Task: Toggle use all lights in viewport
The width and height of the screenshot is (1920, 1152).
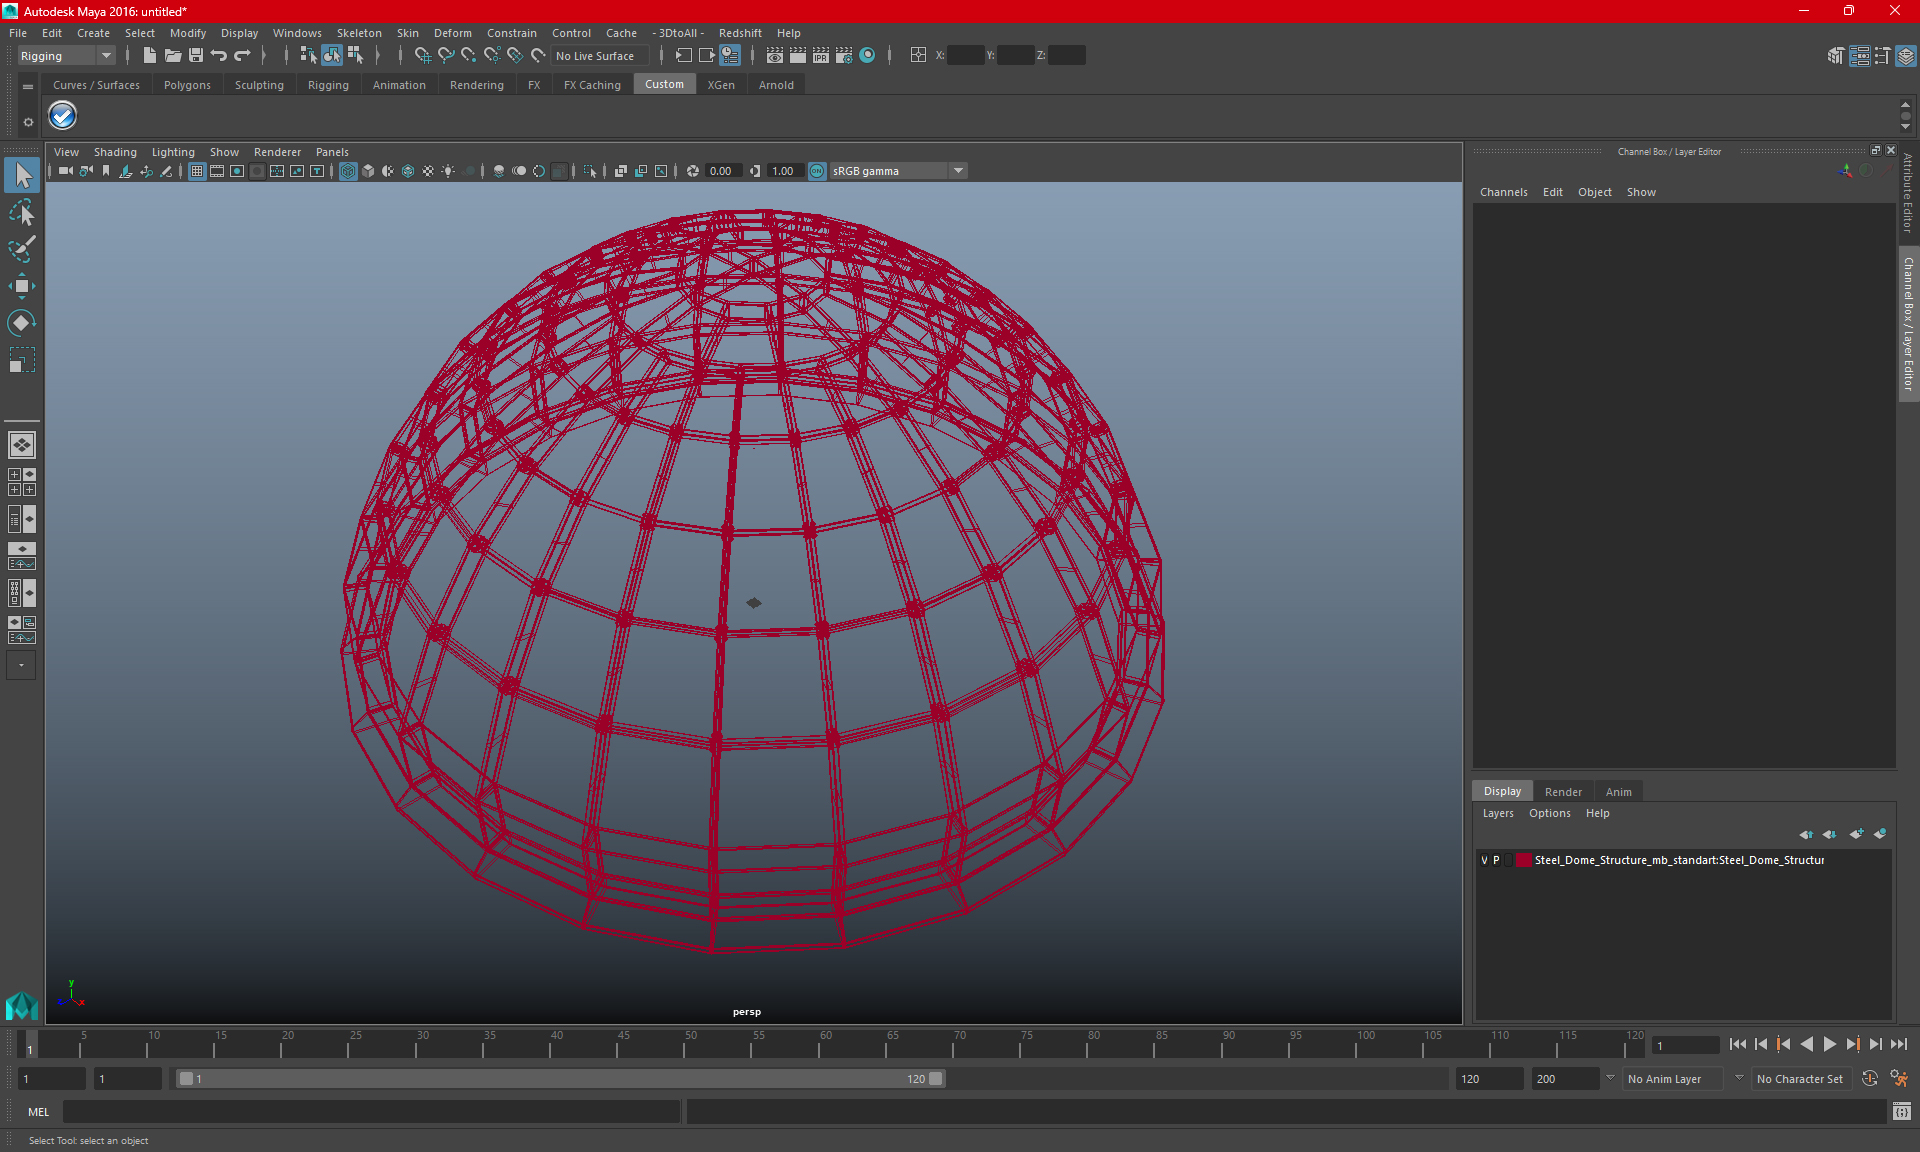Action: 448,171
